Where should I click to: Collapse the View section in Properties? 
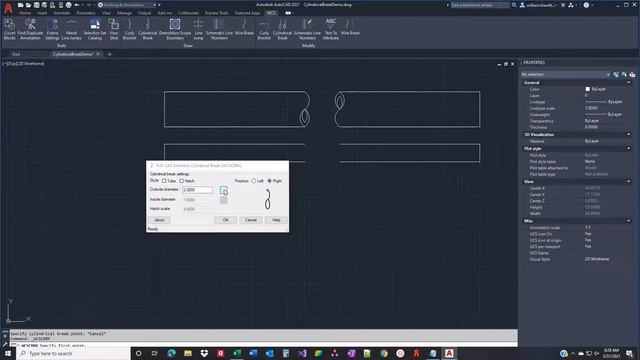[x=629, y=181]
